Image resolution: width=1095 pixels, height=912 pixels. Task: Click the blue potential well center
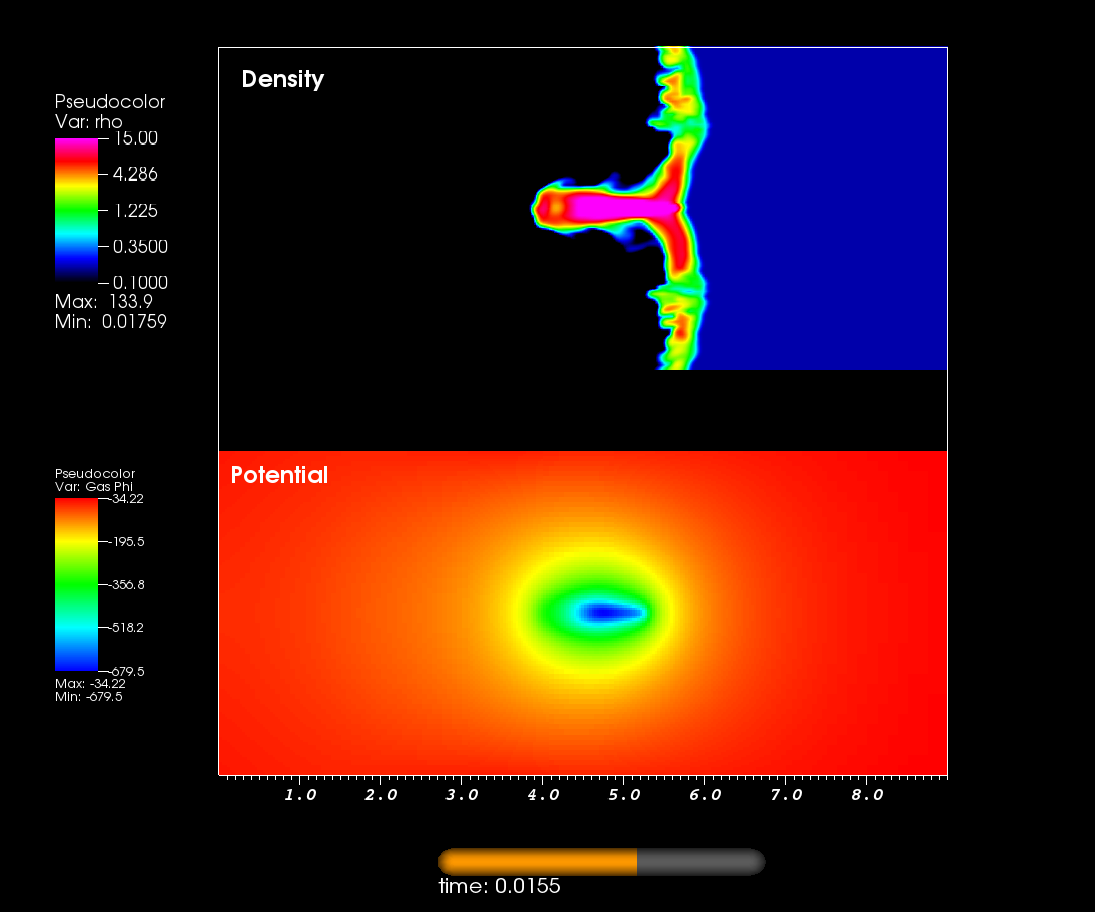coord(603,612)
